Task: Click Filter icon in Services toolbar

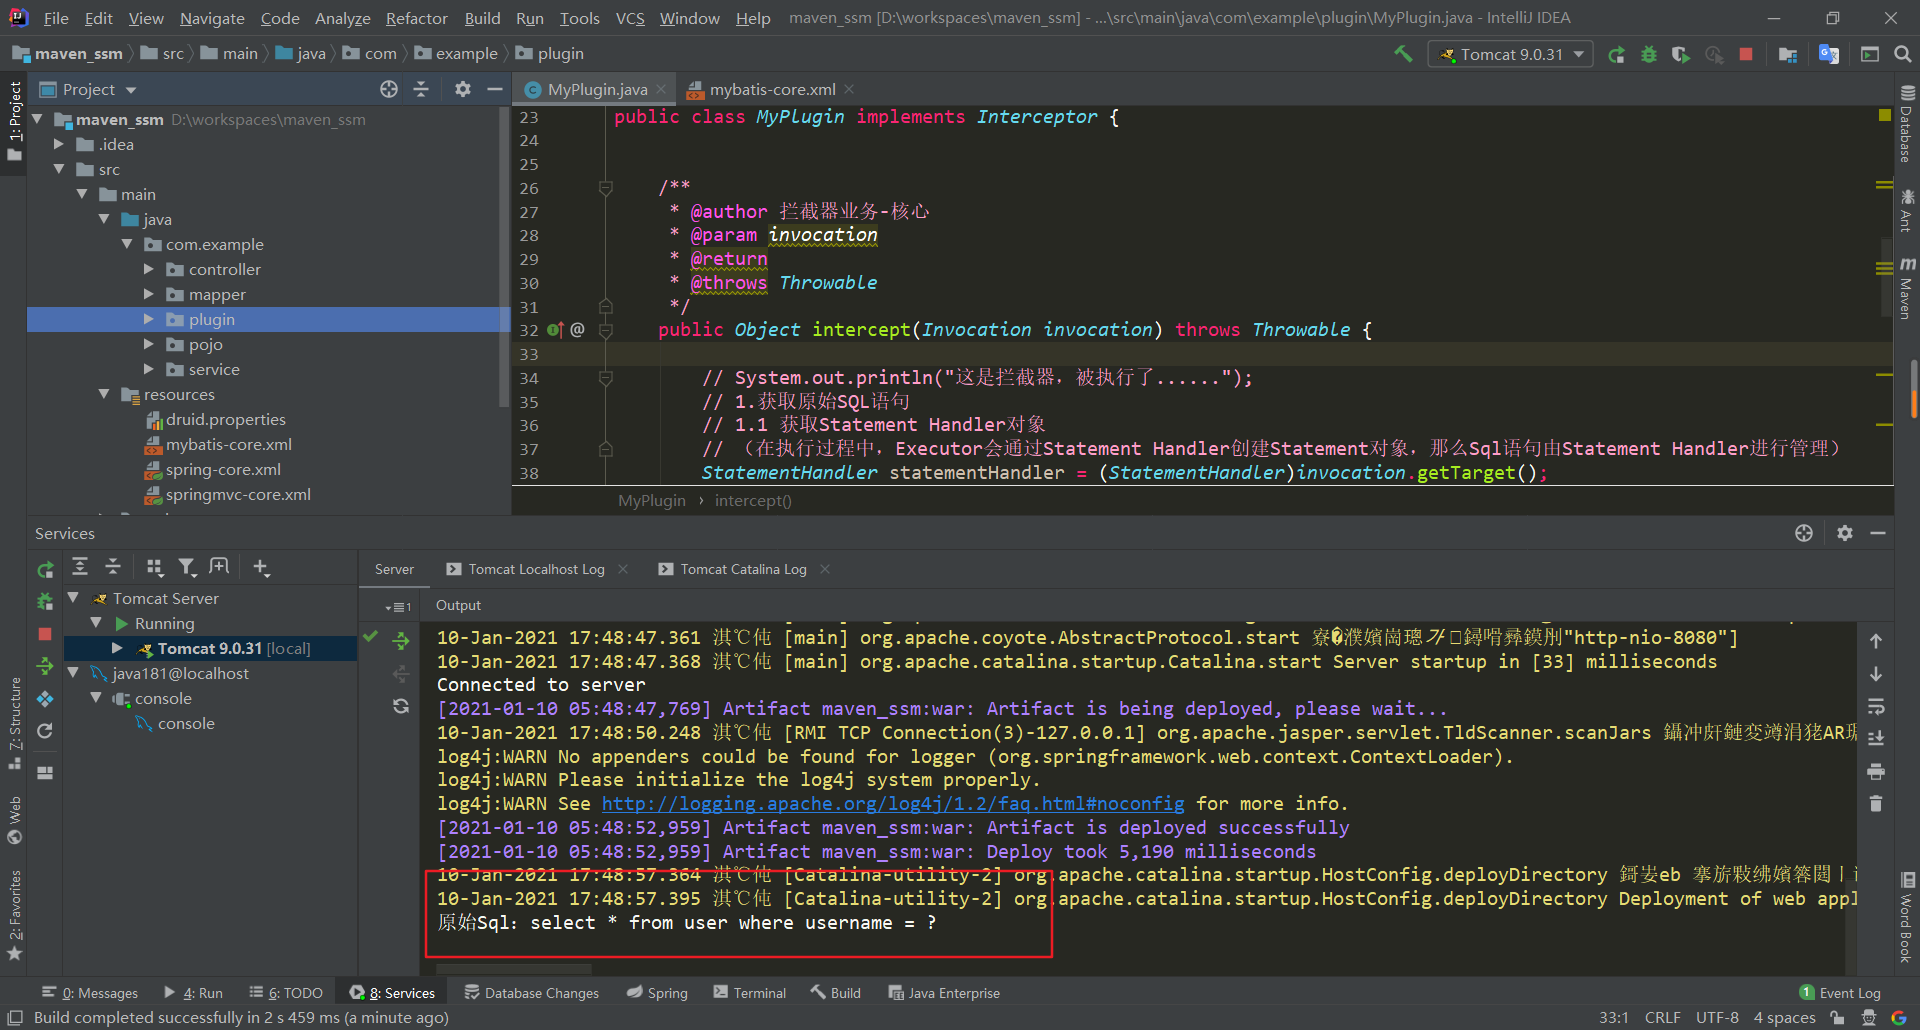Action: point(186,568)
